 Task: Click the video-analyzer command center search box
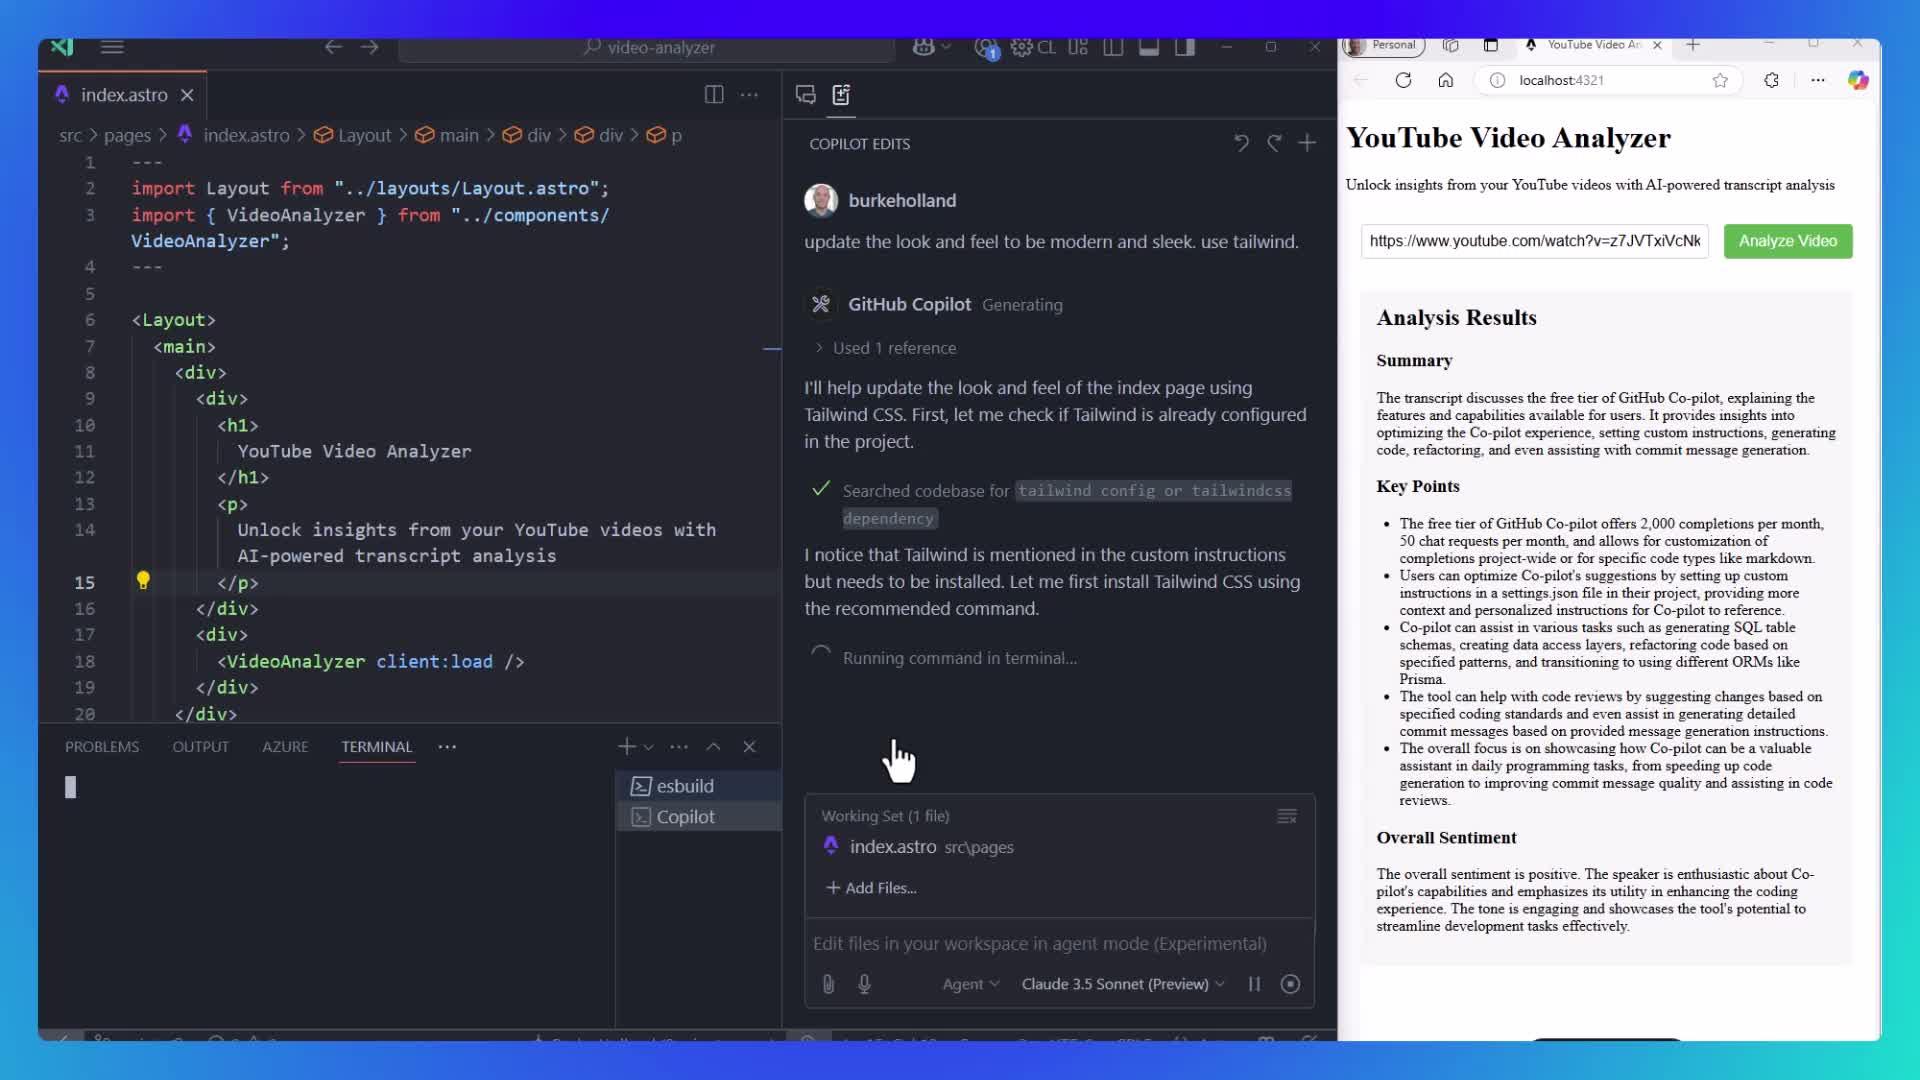click(x=647, y=47)
